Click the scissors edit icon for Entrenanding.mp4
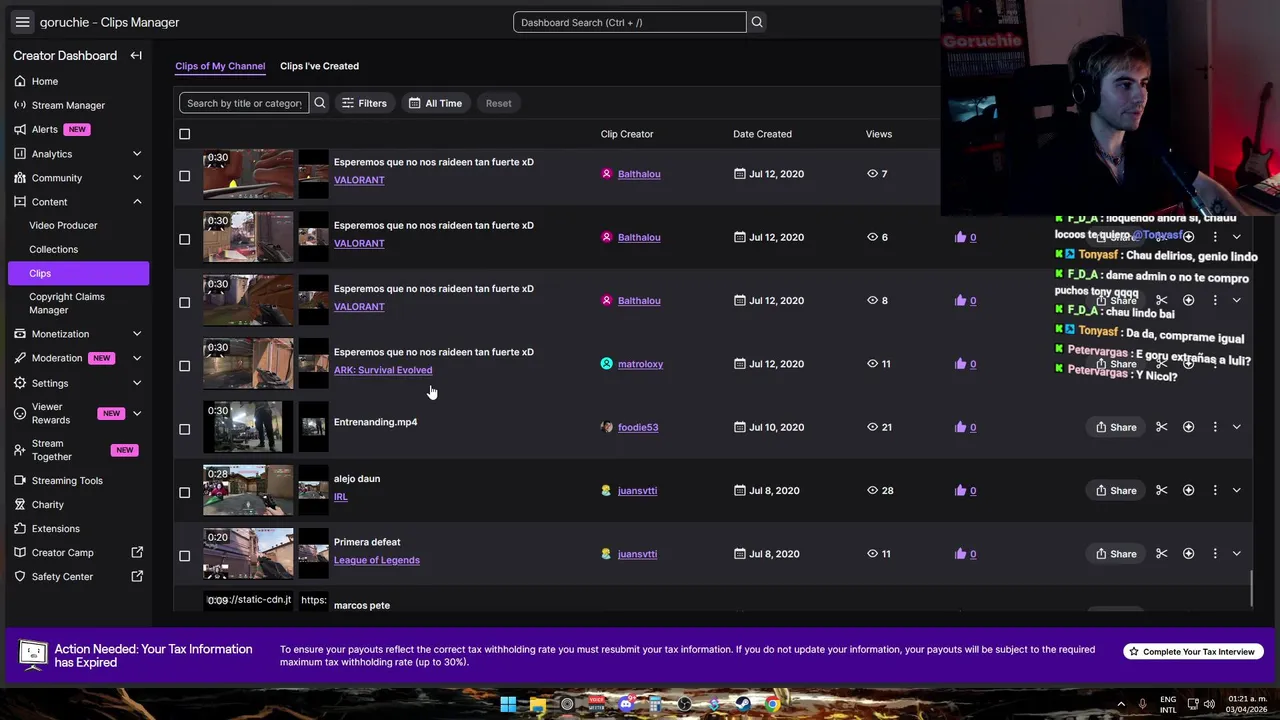Viewport: 1280px width, 720px height. point(1162,427)
